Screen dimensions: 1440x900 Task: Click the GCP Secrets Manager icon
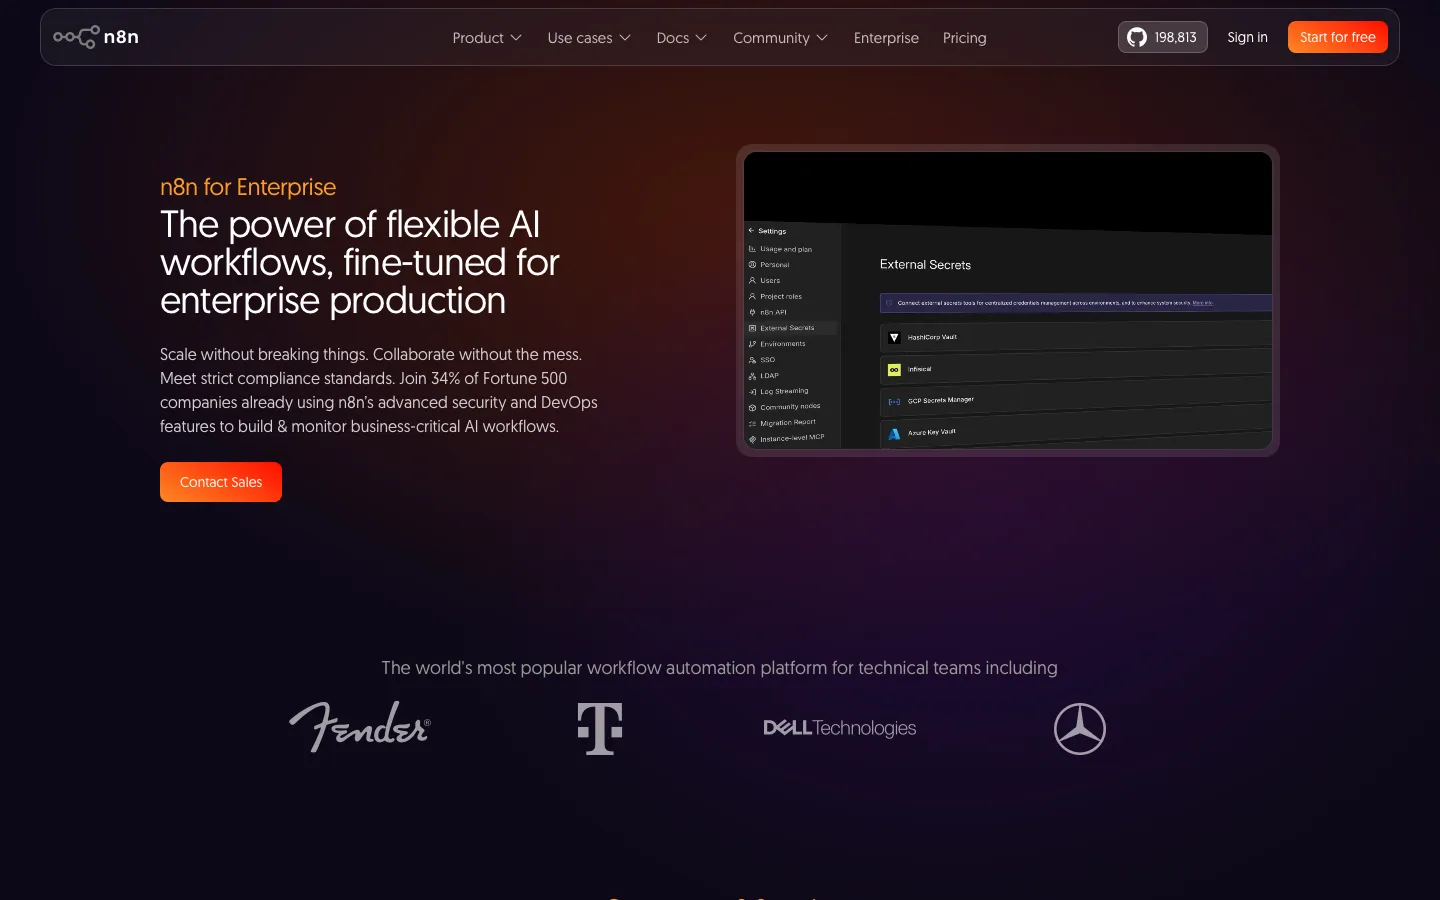point(894,402)
